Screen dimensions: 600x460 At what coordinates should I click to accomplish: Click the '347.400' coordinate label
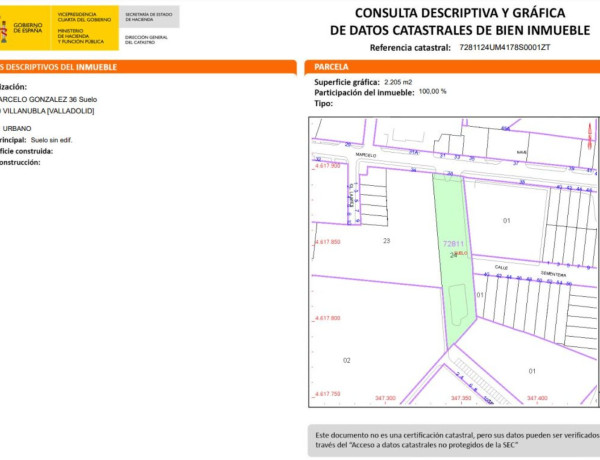537,398
